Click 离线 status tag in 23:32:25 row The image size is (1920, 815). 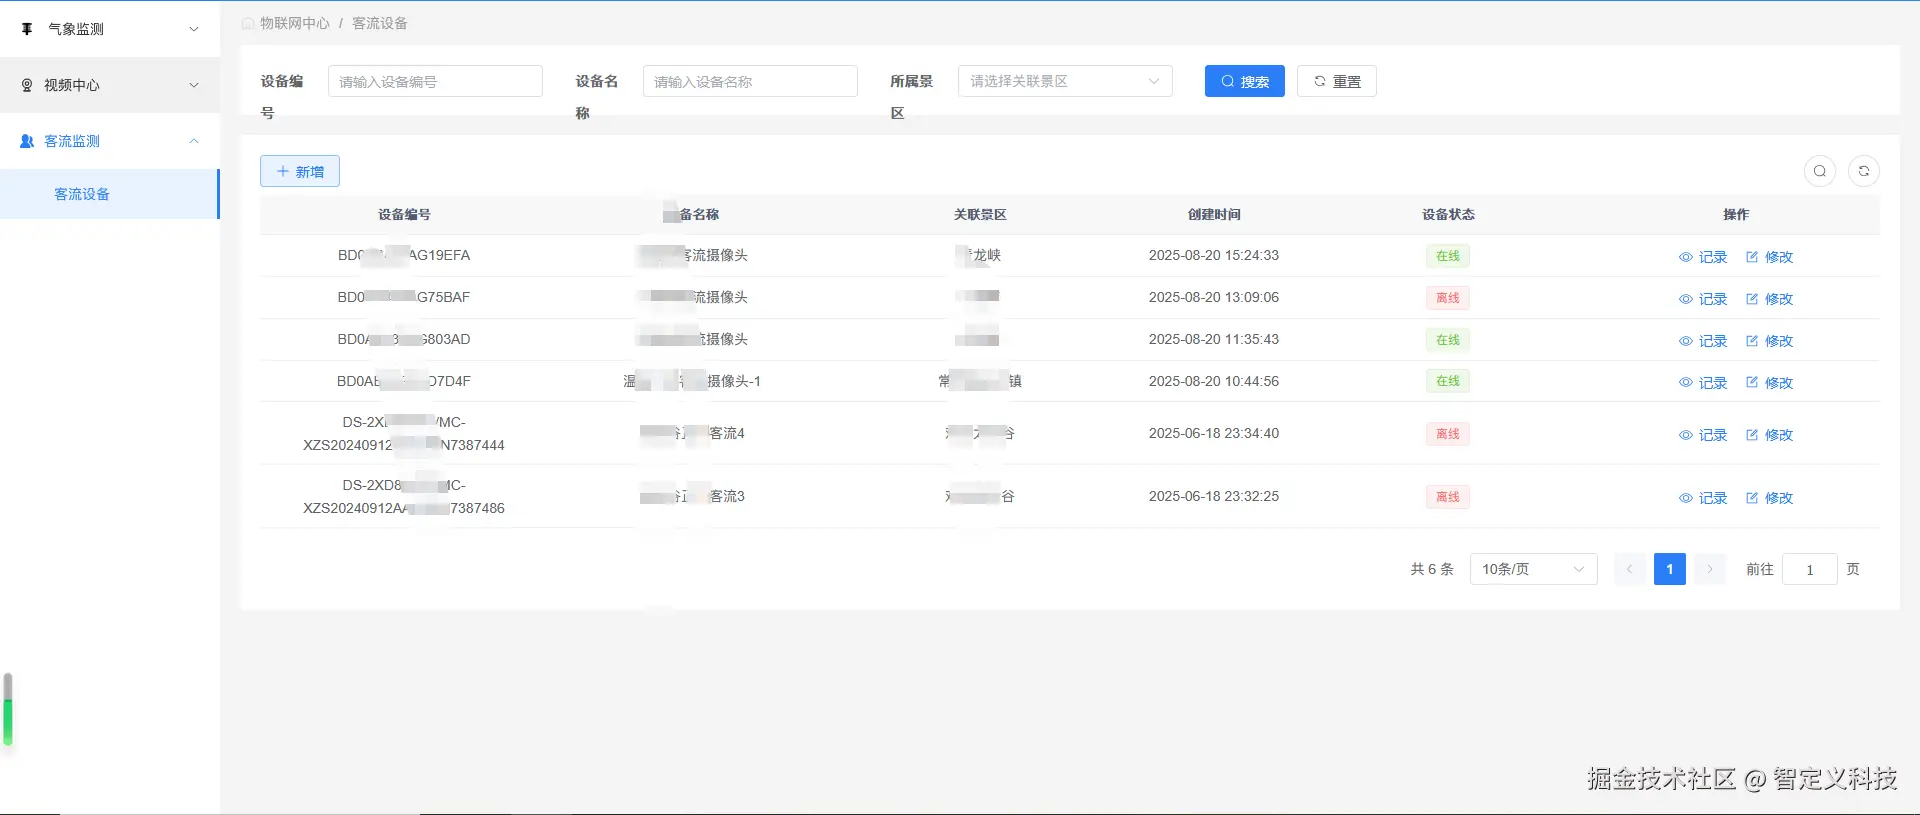1448,497
